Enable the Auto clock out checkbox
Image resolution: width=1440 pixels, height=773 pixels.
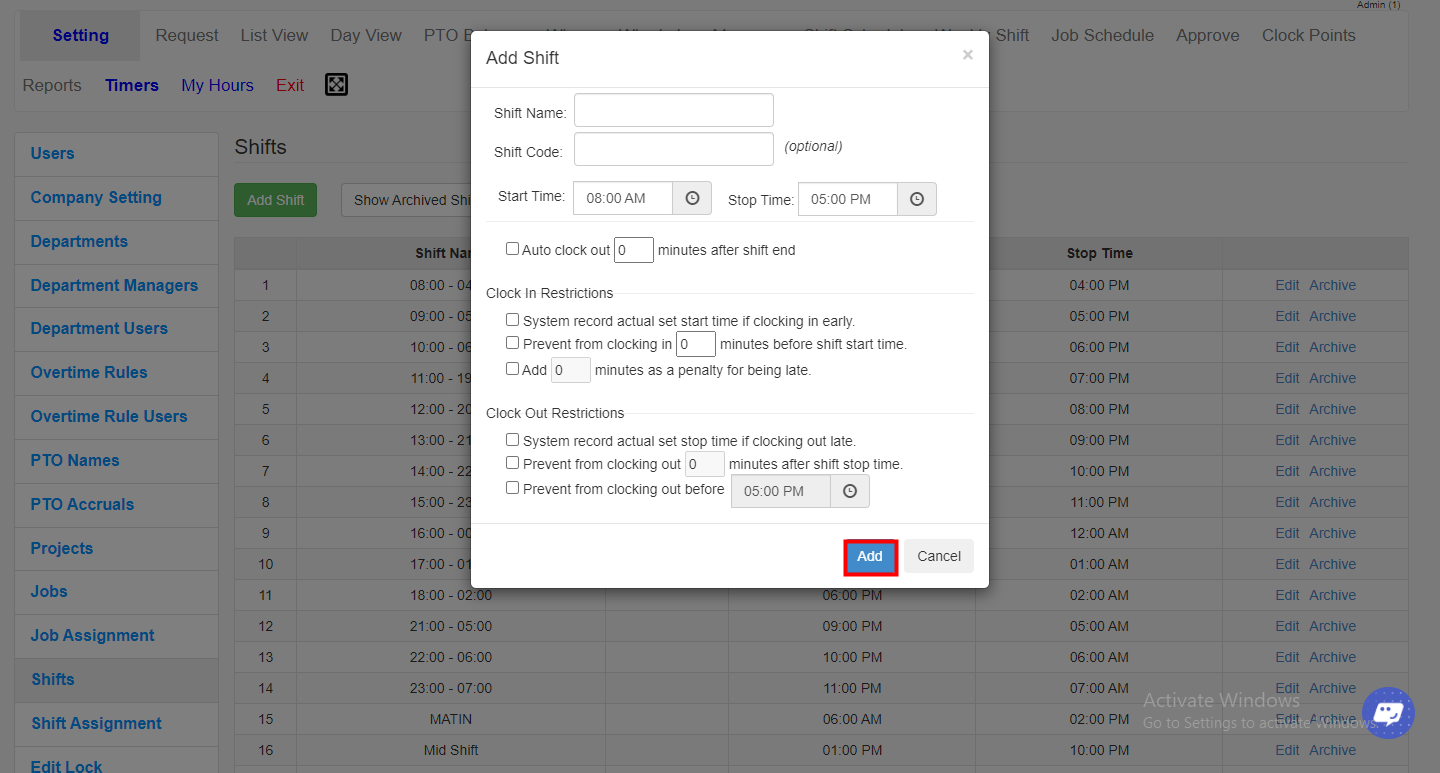click(x=512, y=249)
